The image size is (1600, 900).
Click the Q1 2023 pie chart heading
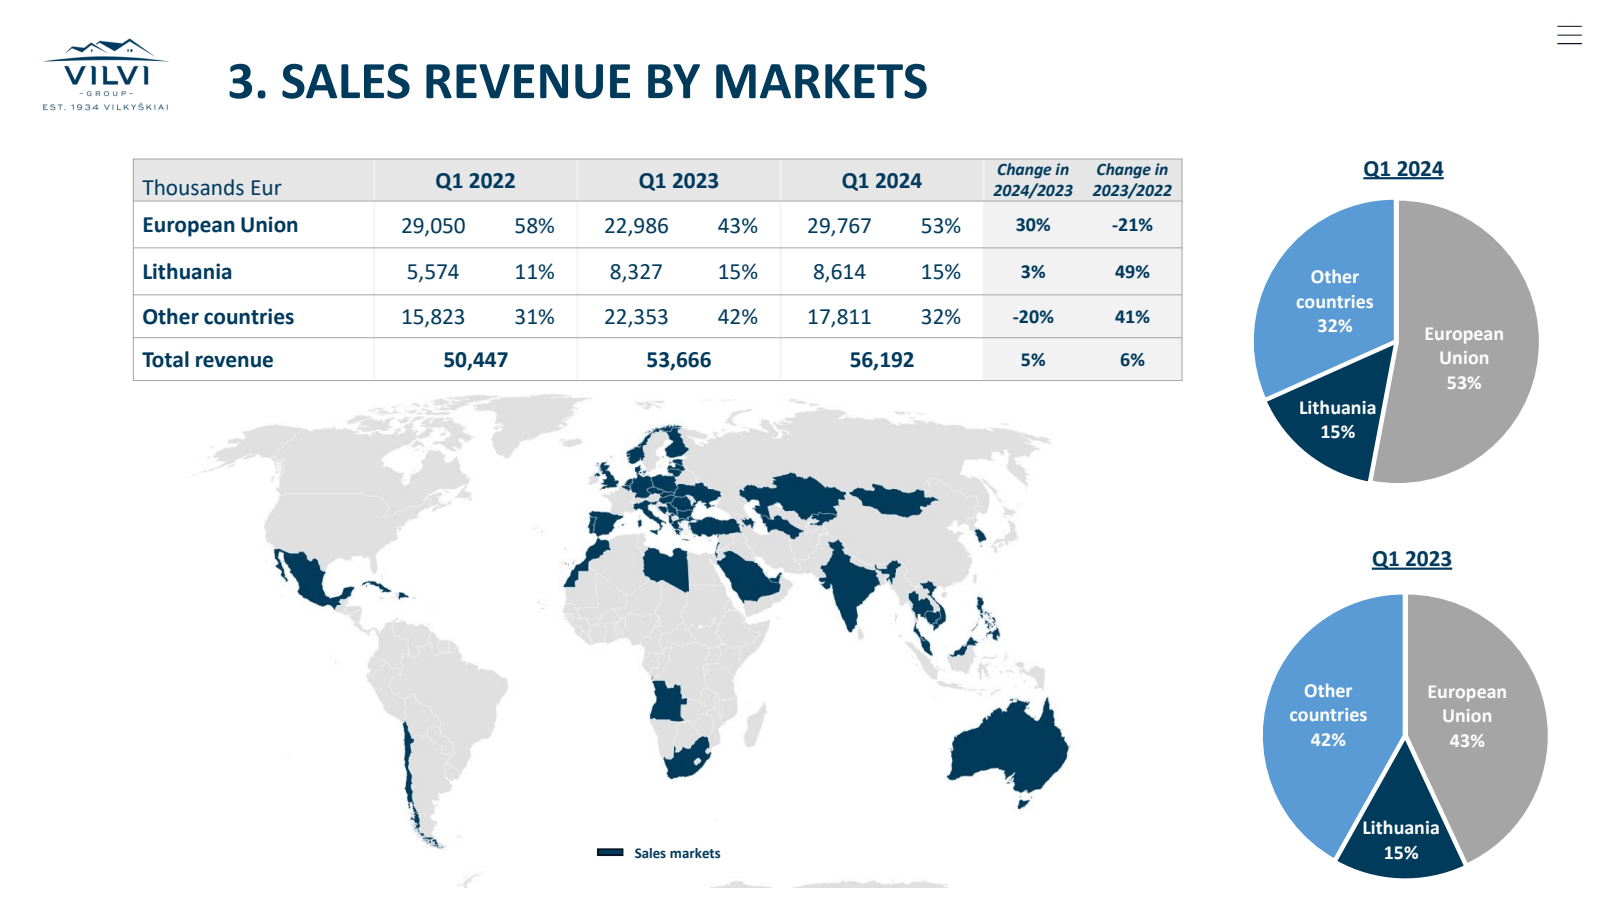click(1411, 559)
